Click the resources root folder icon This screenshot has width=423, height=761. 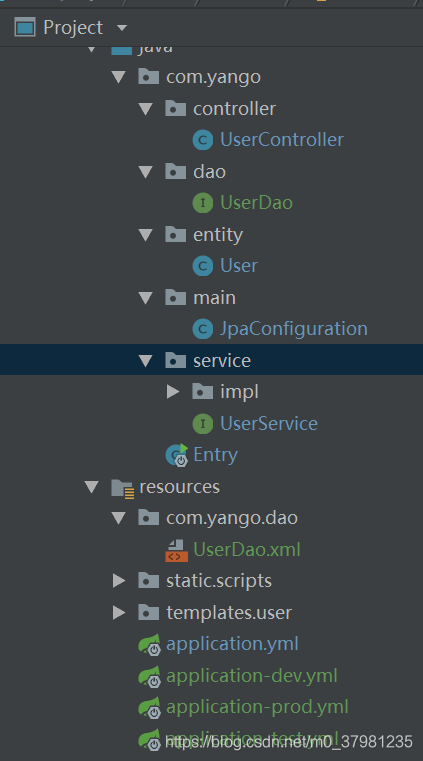point(122,488)
